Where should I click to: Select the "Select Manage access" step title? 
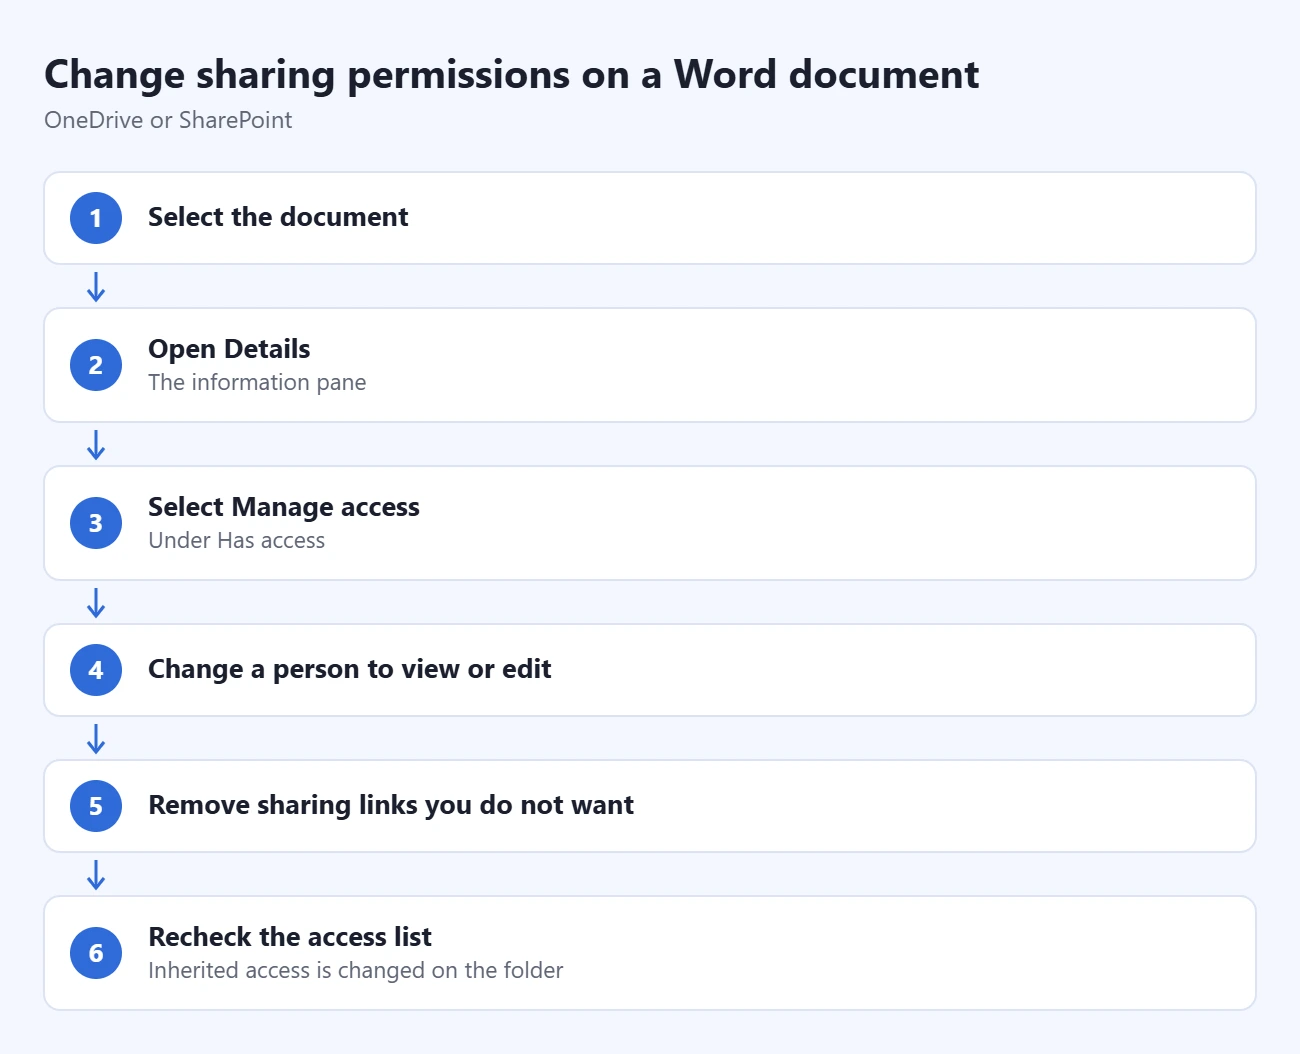point(284,507)
